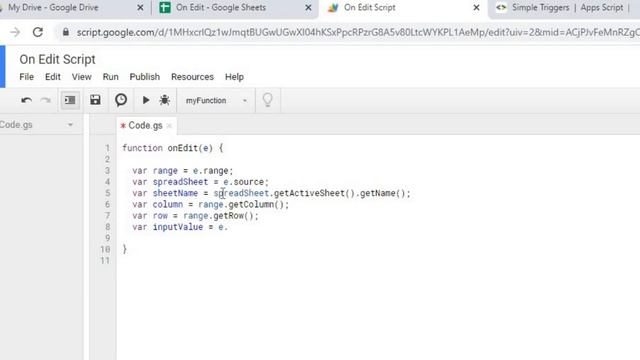Click the On Edit Script project title
This screenshot has height=360, width=640.
tap(58, 60)
